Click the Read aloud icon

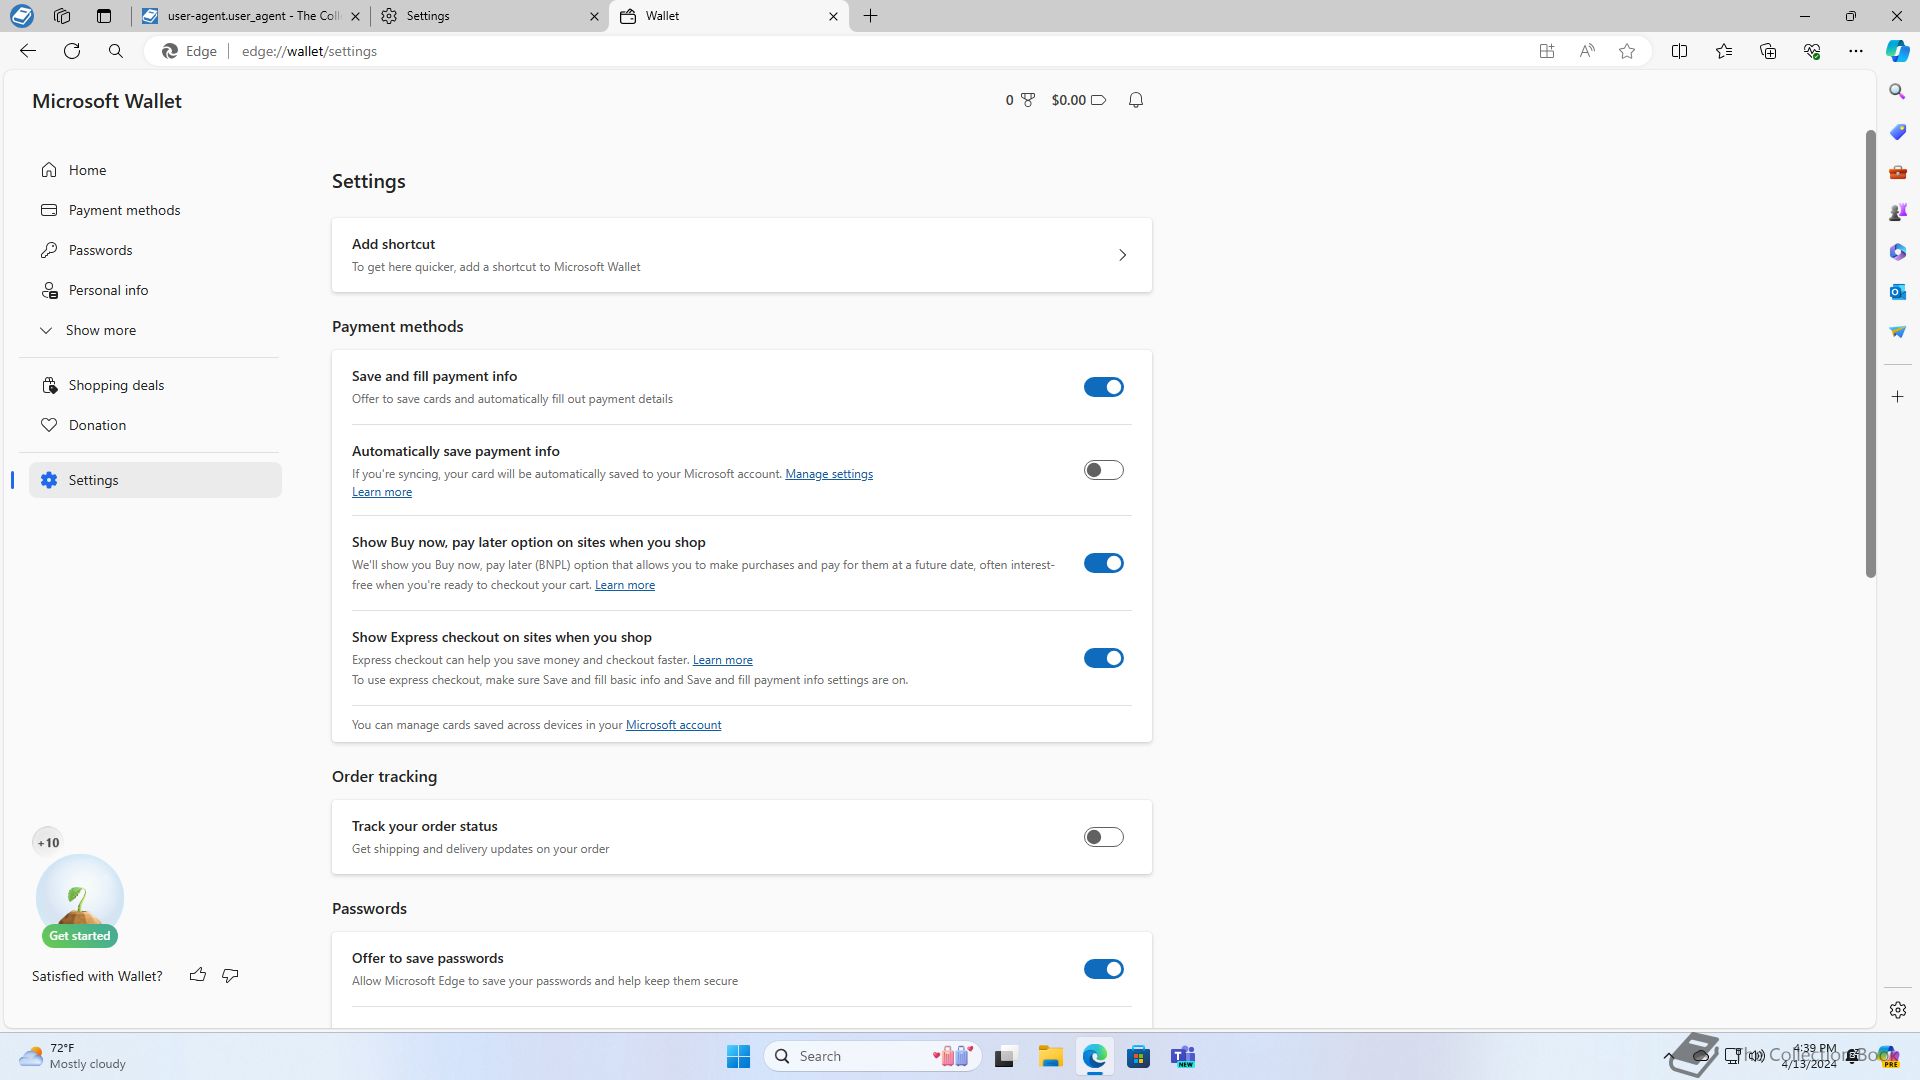1587,51
